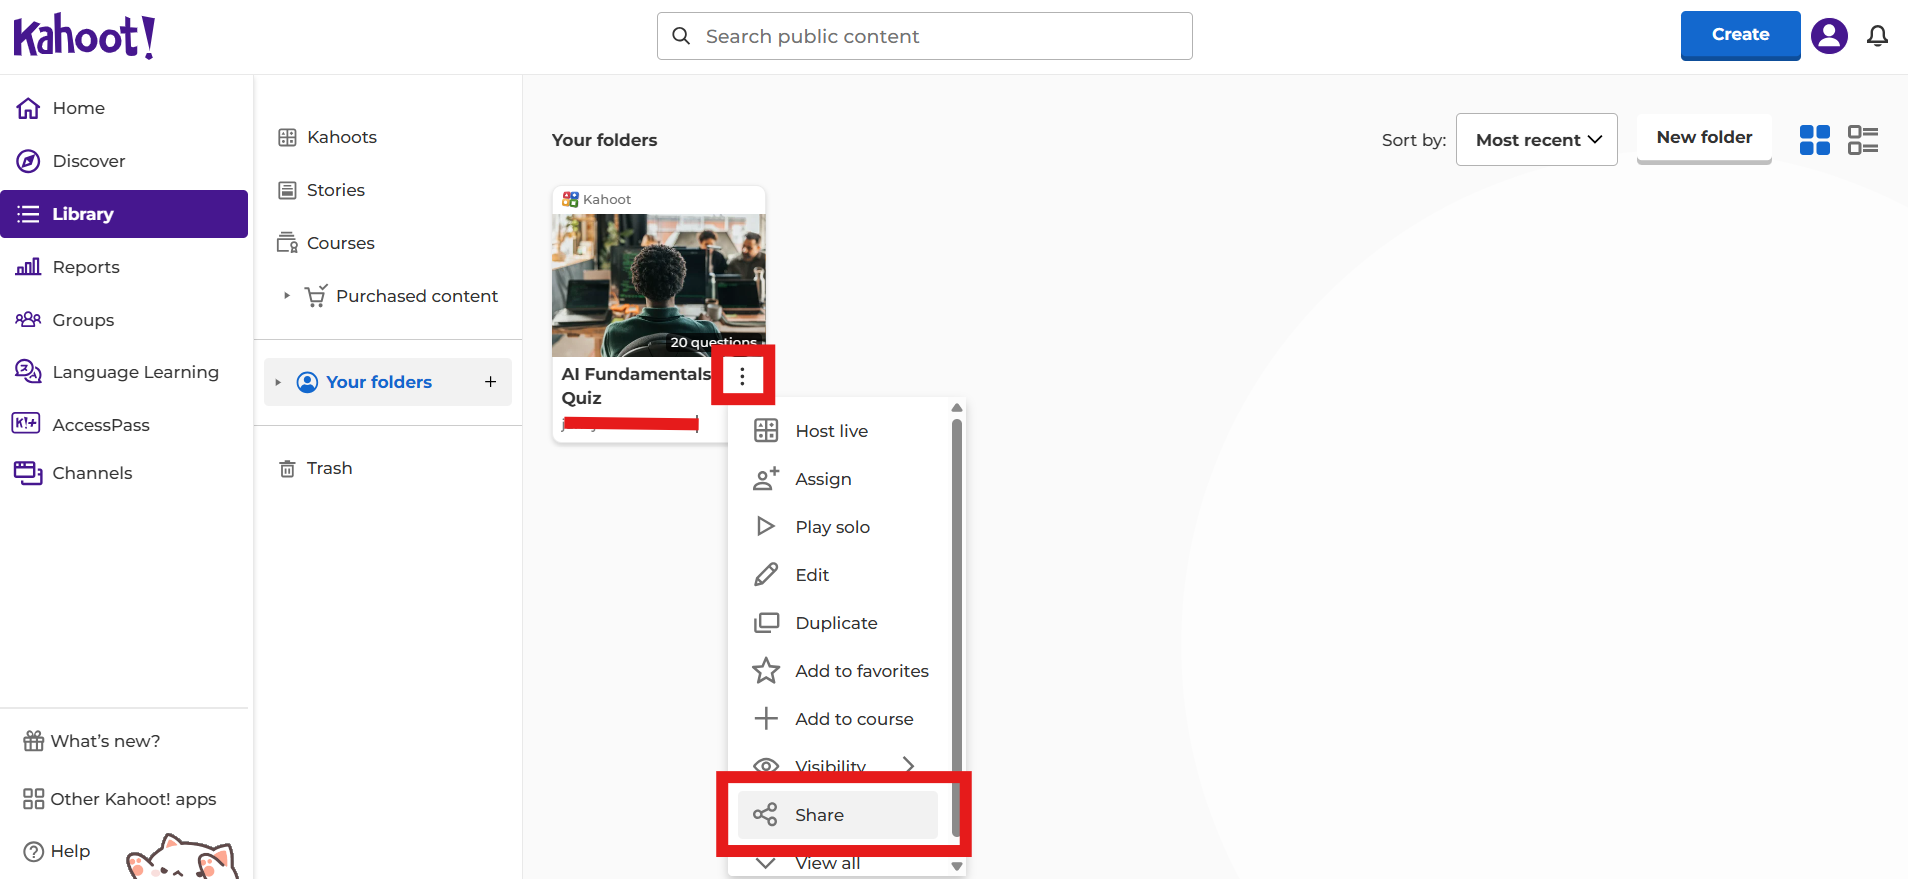Open the Discover page
The height and width of the screenshot is (879, 1908).
(88, 161)
